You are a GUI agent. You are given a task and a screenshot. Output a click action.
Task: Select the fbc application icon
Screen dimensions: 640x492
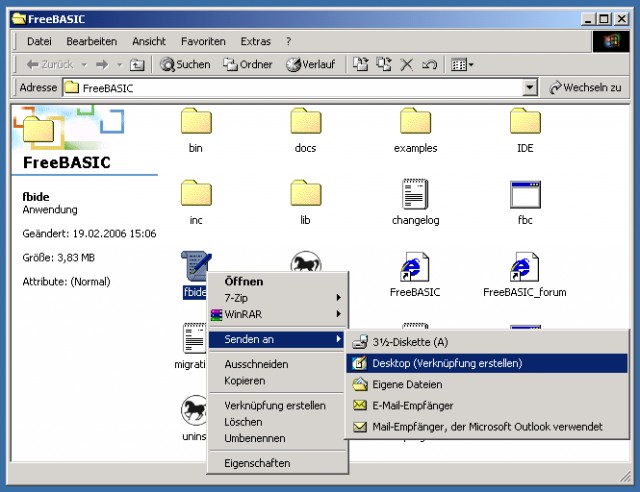pos(525,194)
